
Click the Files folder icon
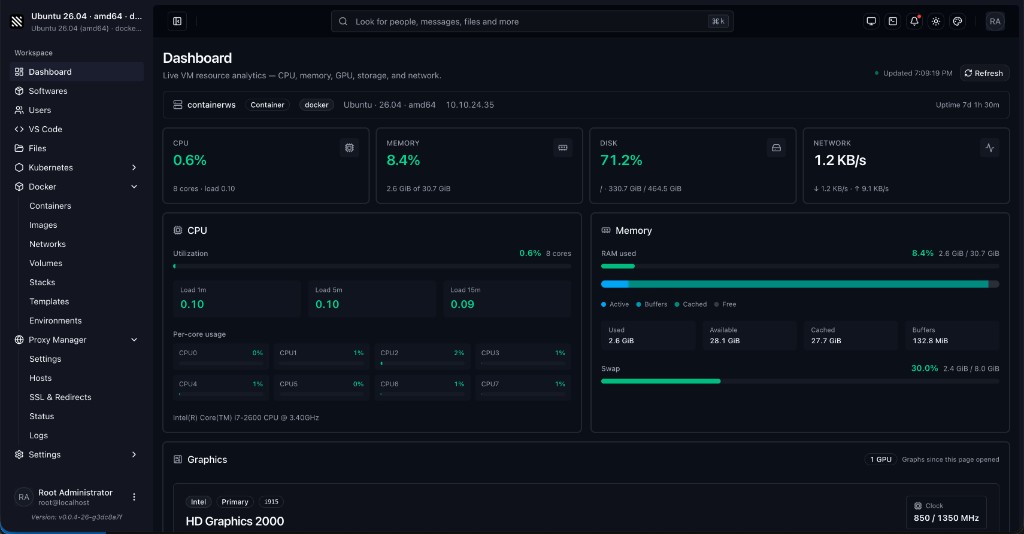(x=19, y=148)
